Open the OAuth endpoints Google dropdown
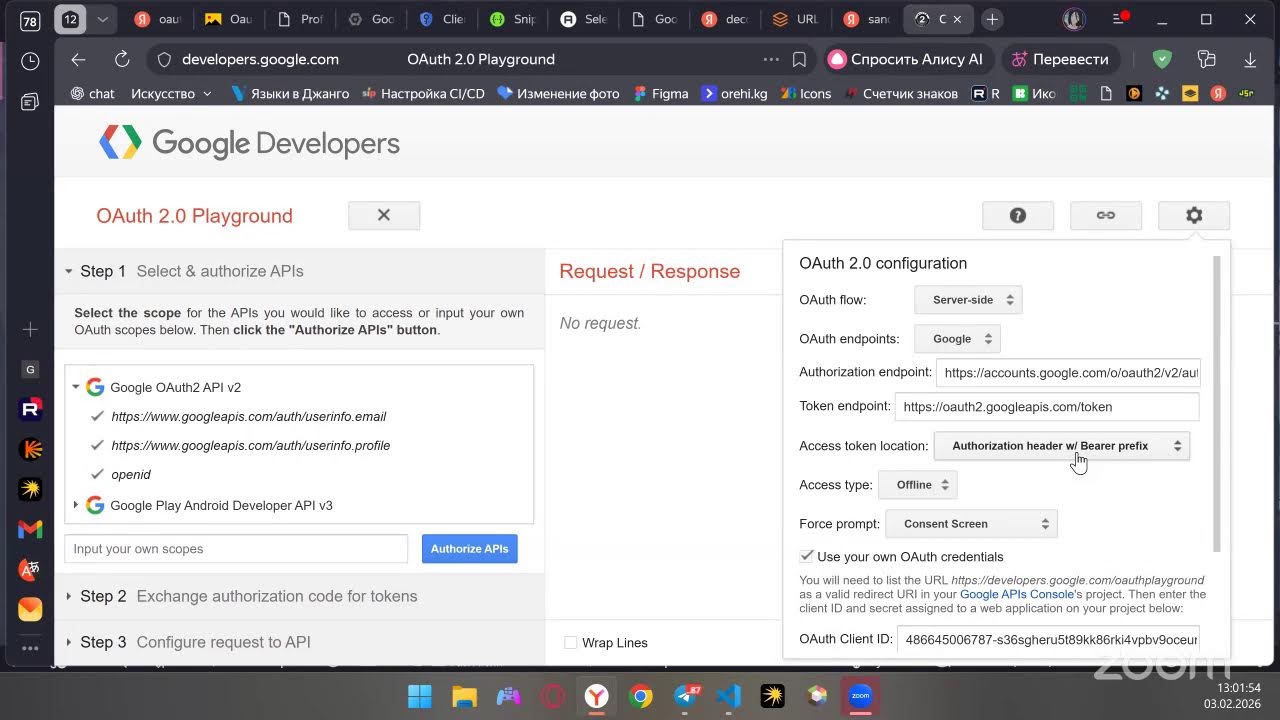The image size is (1280, 720). pyautogui.click(x=958, y=339)
